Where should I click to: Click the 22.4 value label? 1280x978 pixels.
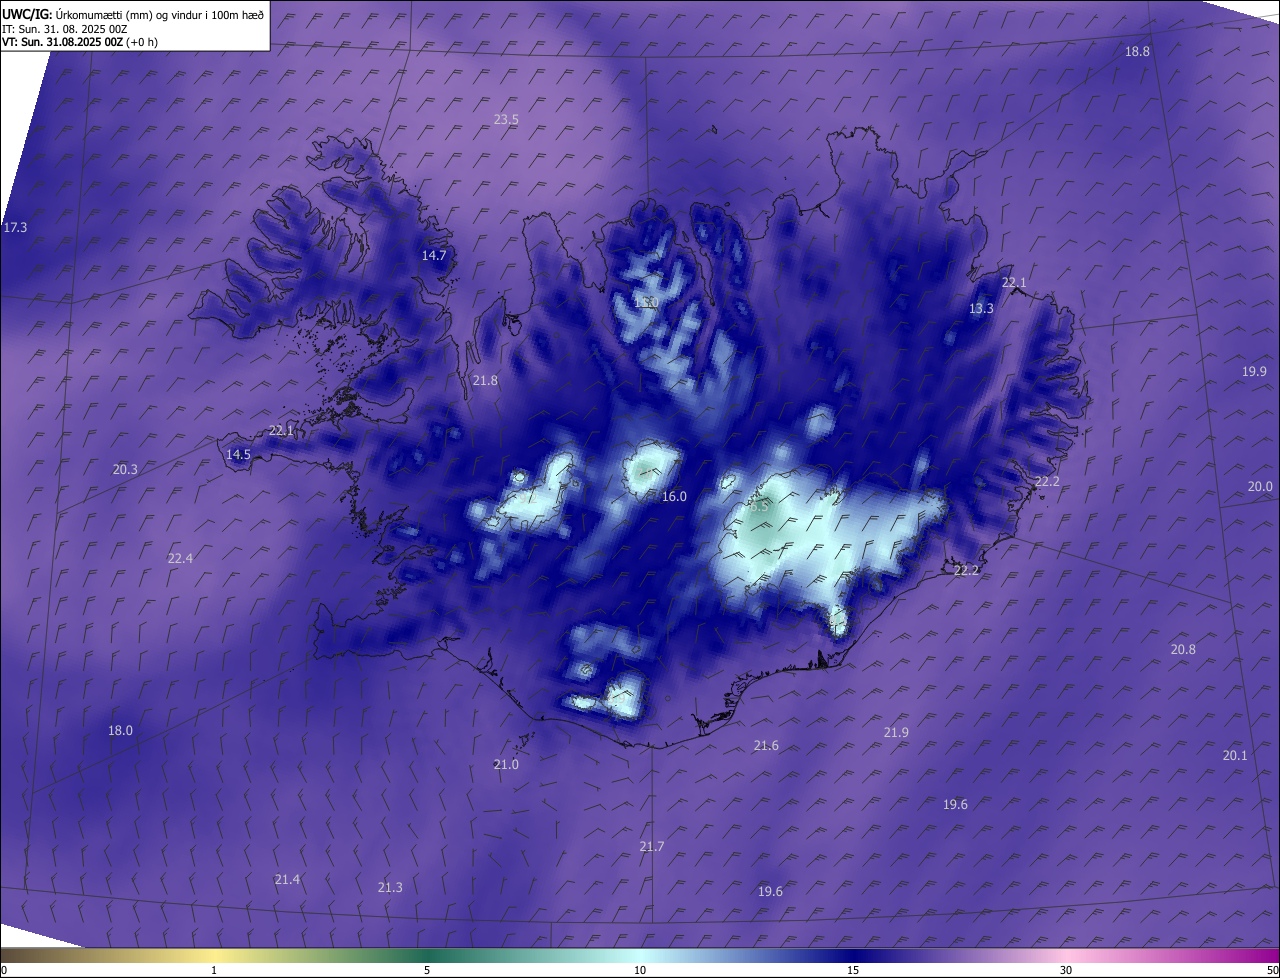pyautogui.click(x=180, y=559)
